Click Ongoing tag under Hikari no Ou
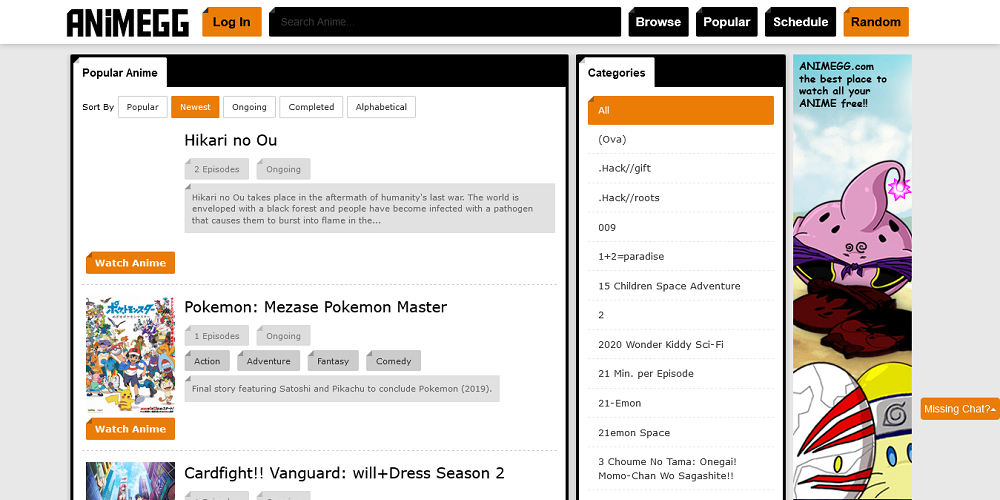The width and height of the screenshot is (1000, 500). click(x=283, y=169)
